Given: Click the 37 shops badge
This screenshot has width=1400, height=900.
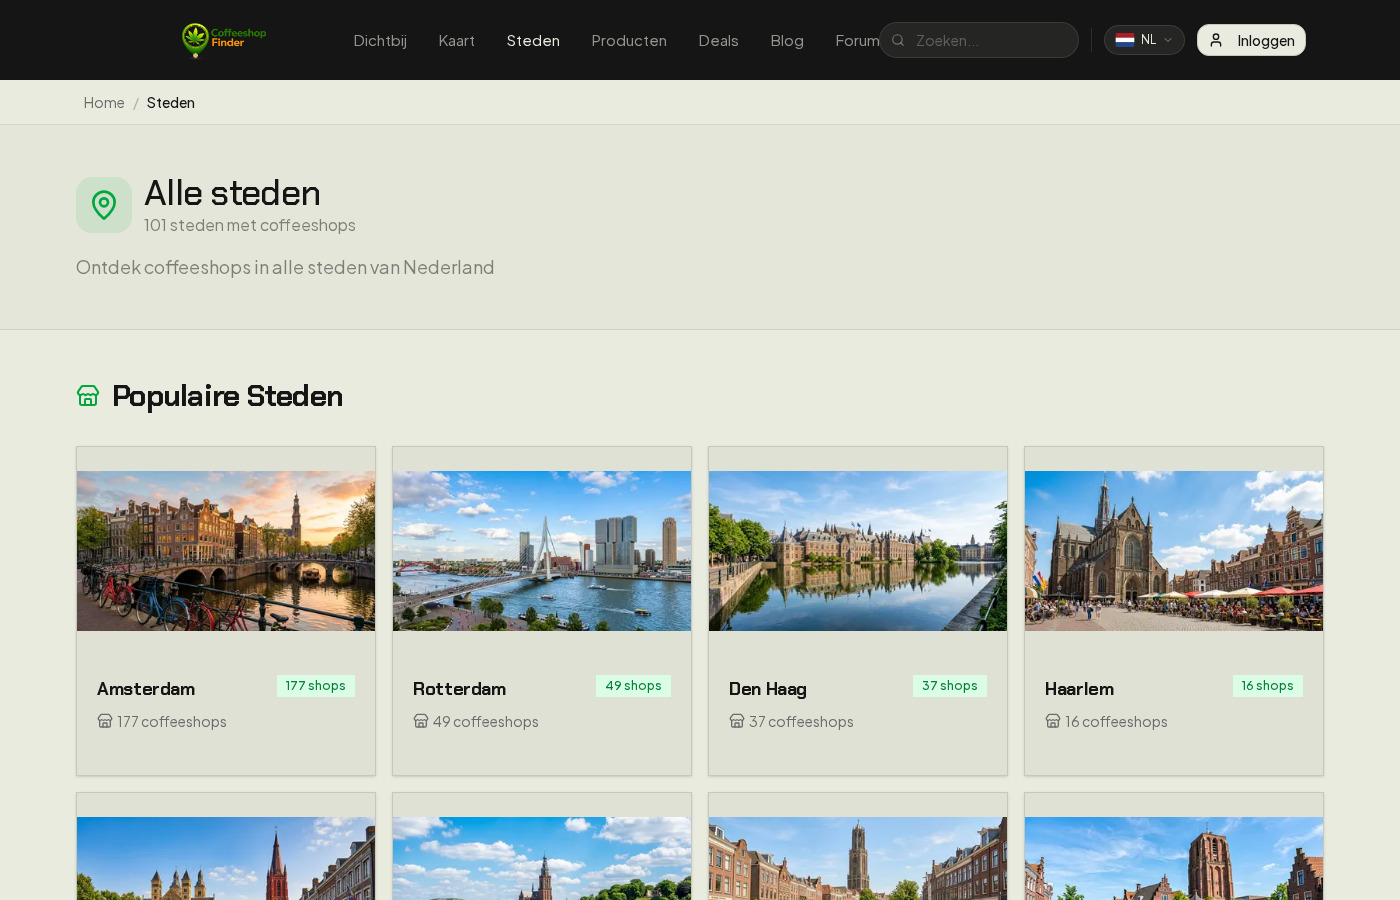Looking at the screenshot, I should pyautogui.click(x=950, y=686).
